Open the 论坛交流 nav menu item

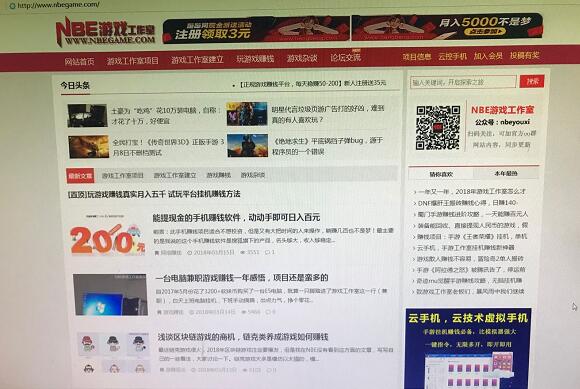pyautogui.click(x=345, y=57)
